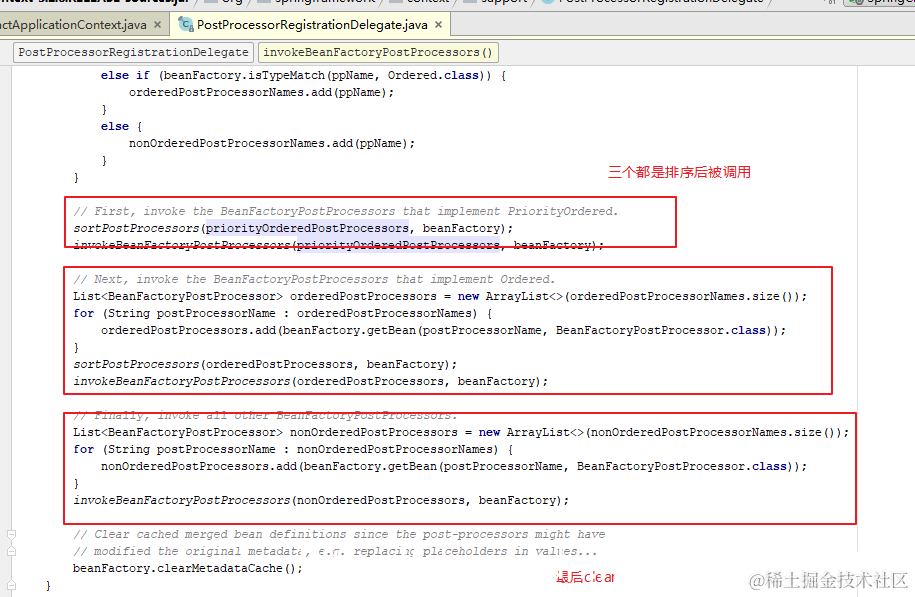Collapse the comment block's top fold marker in gutter
Viewport: 915px width, 597px height.
point(11,535)
